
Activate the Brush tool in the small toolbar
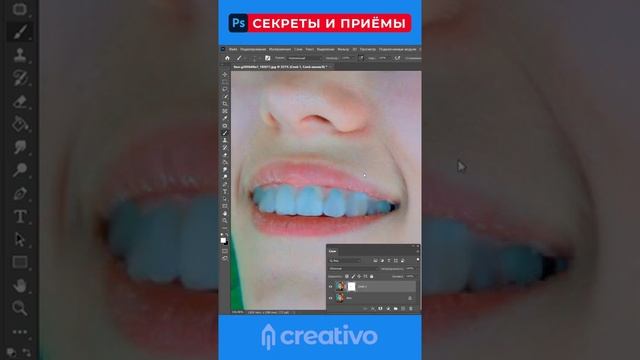tap(225, 133)
